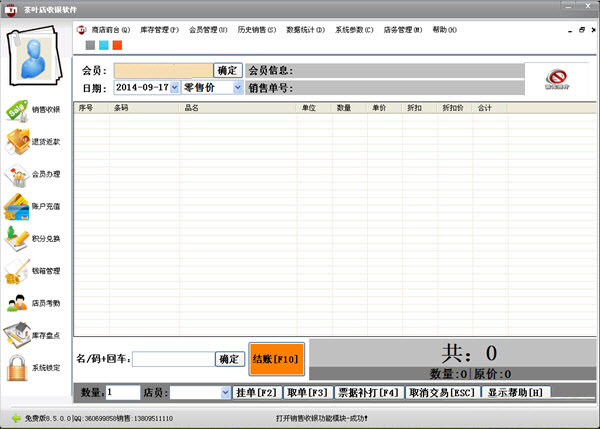The height and width of the screenshot is (429, 600).
Task: Click the 条码 column header
Action: tap(144, 108)
